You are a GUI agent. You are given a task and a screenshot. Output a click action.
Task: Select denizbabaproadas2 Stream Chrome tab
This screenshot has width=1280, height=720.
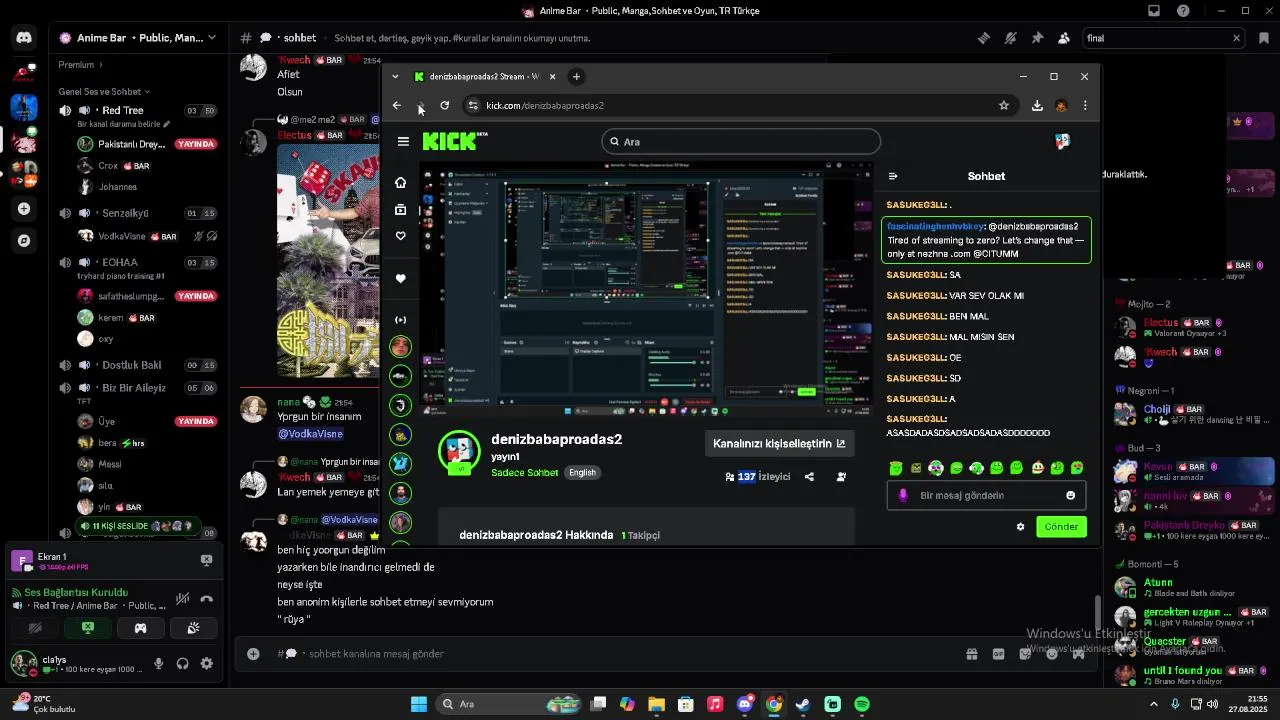(485, 77)
